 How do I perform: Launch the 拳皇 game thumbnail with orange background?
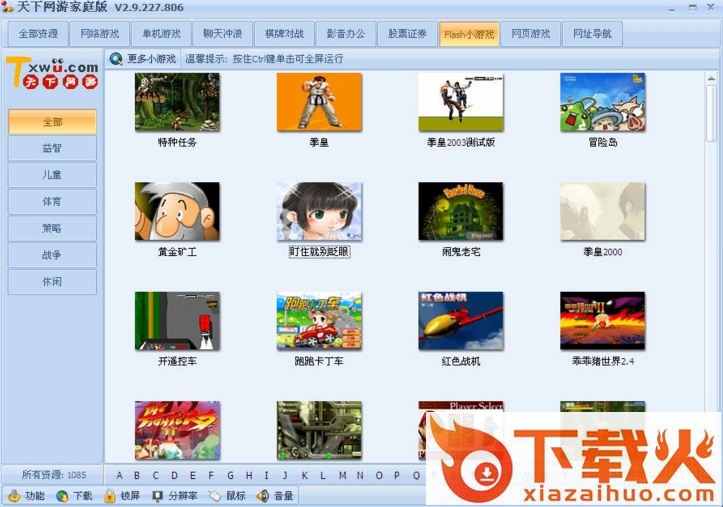[x=319, y=102]
